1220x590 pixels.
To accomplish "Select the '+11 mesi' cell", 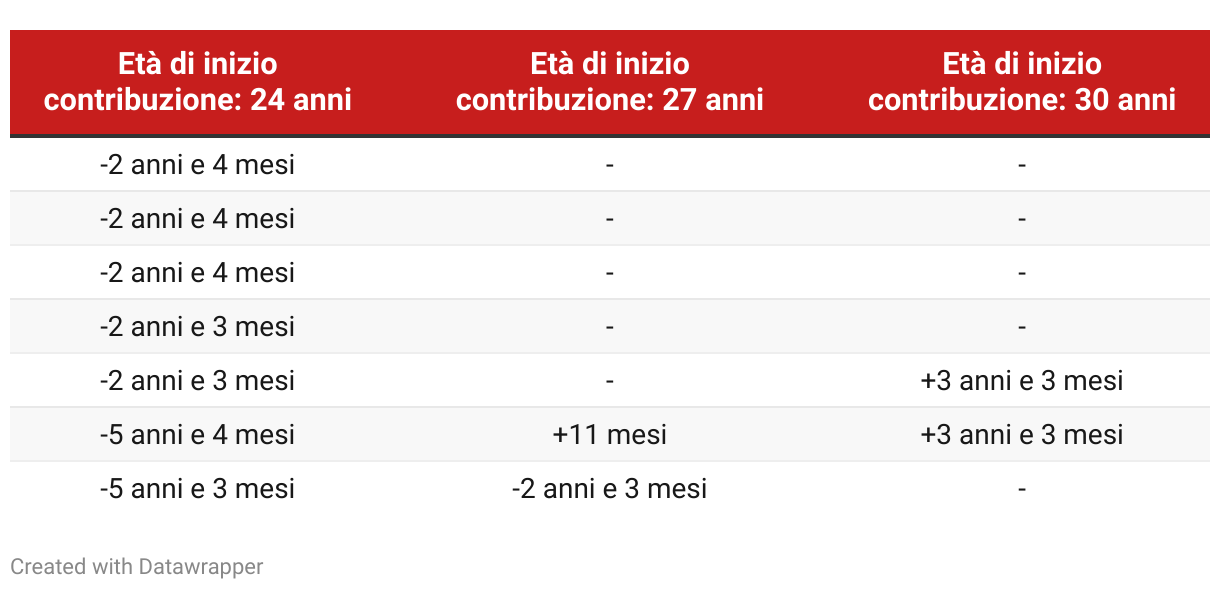I will (x=609, y=435).
